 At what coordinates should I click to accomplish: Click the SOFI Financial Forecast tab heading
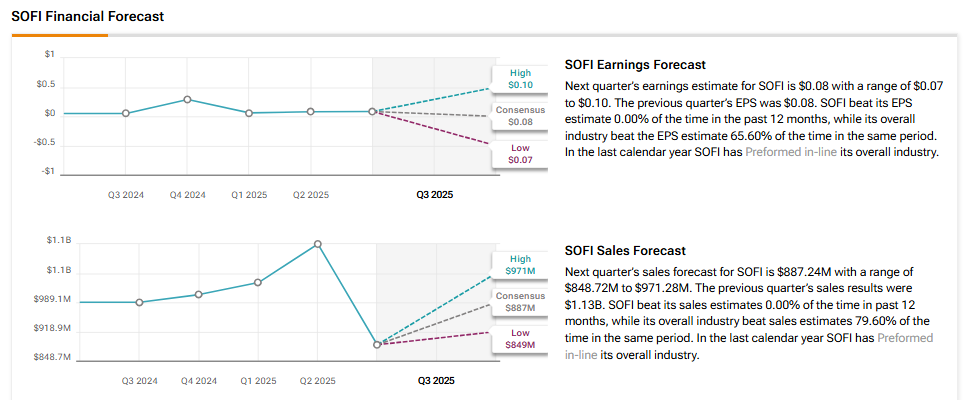click(x=87, y=17)
